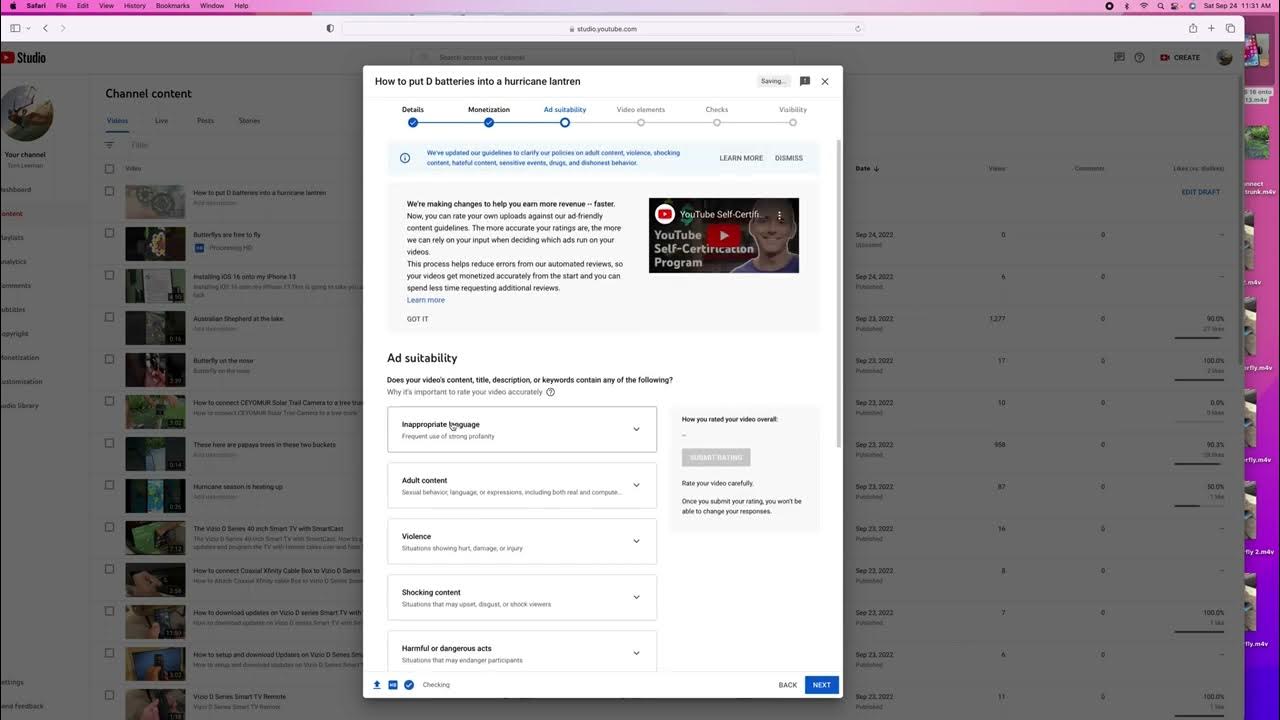Click NEXT to continue
1280x720 pixels.
822,685
